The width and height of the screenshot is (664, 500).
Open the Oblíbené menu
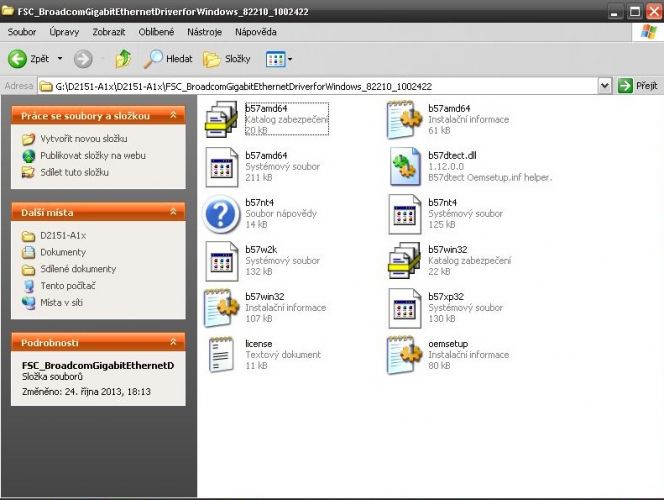(156, 32)
